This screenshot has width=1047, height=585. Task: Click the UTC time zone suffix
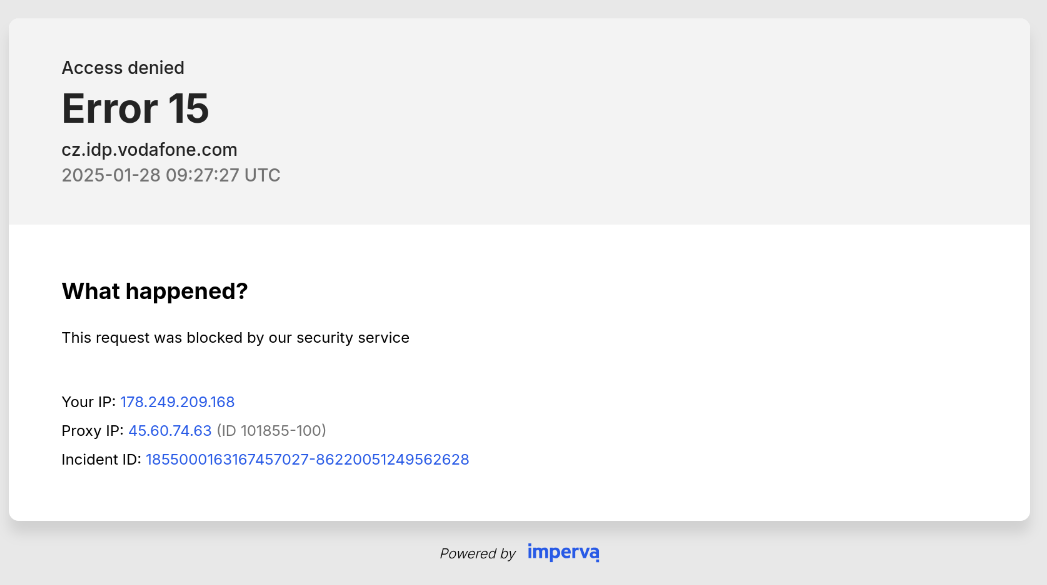tap(262, 175)
